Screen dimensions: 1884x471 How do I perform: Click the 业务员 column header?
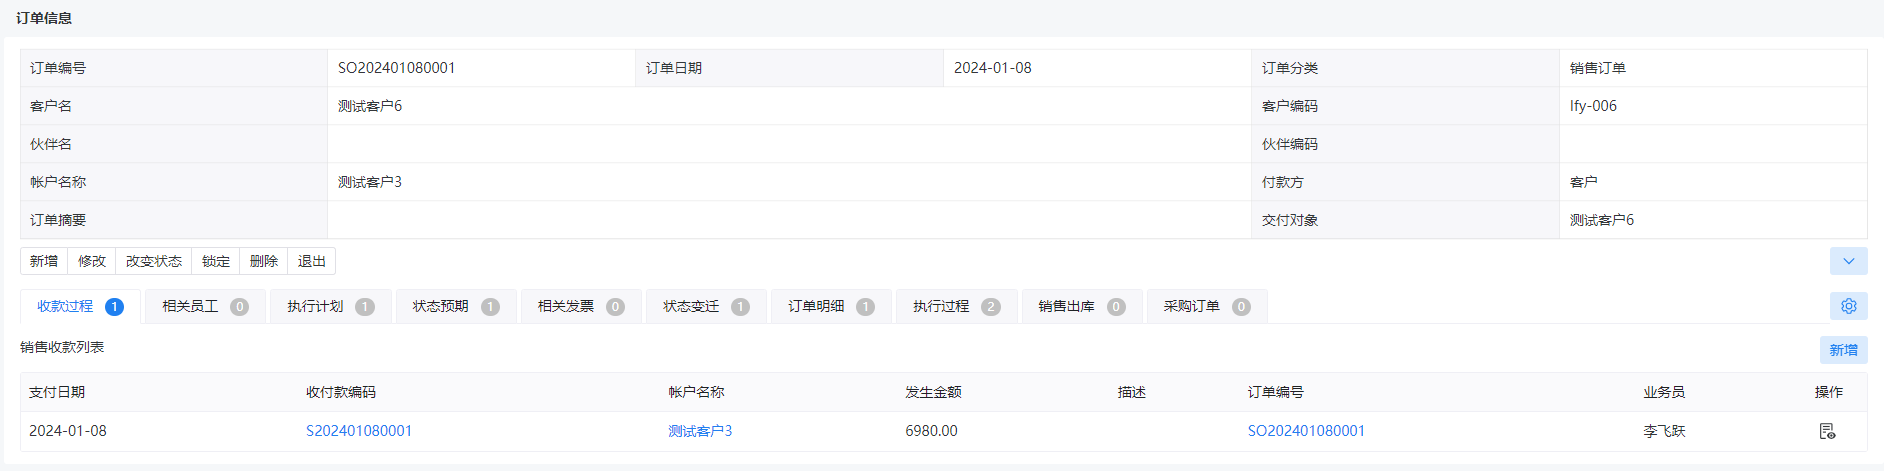tap(1664, 392)
